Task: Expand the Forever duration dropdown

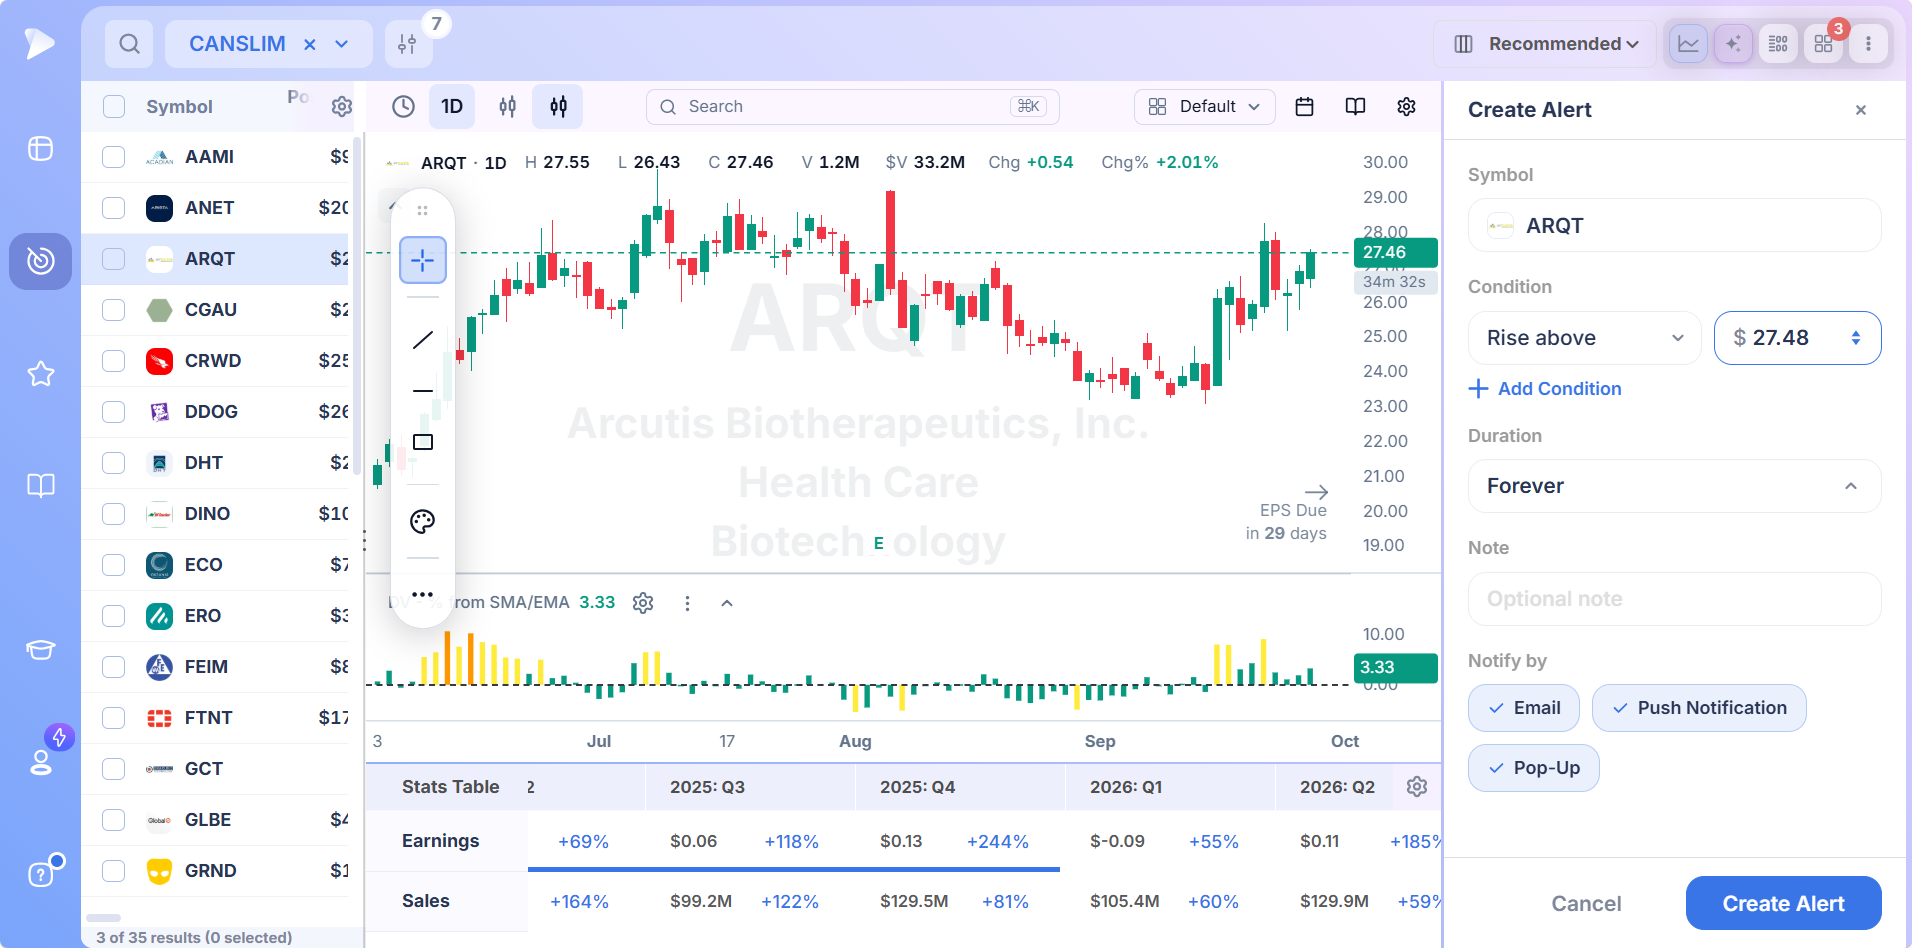Action: coord(1675,486)
